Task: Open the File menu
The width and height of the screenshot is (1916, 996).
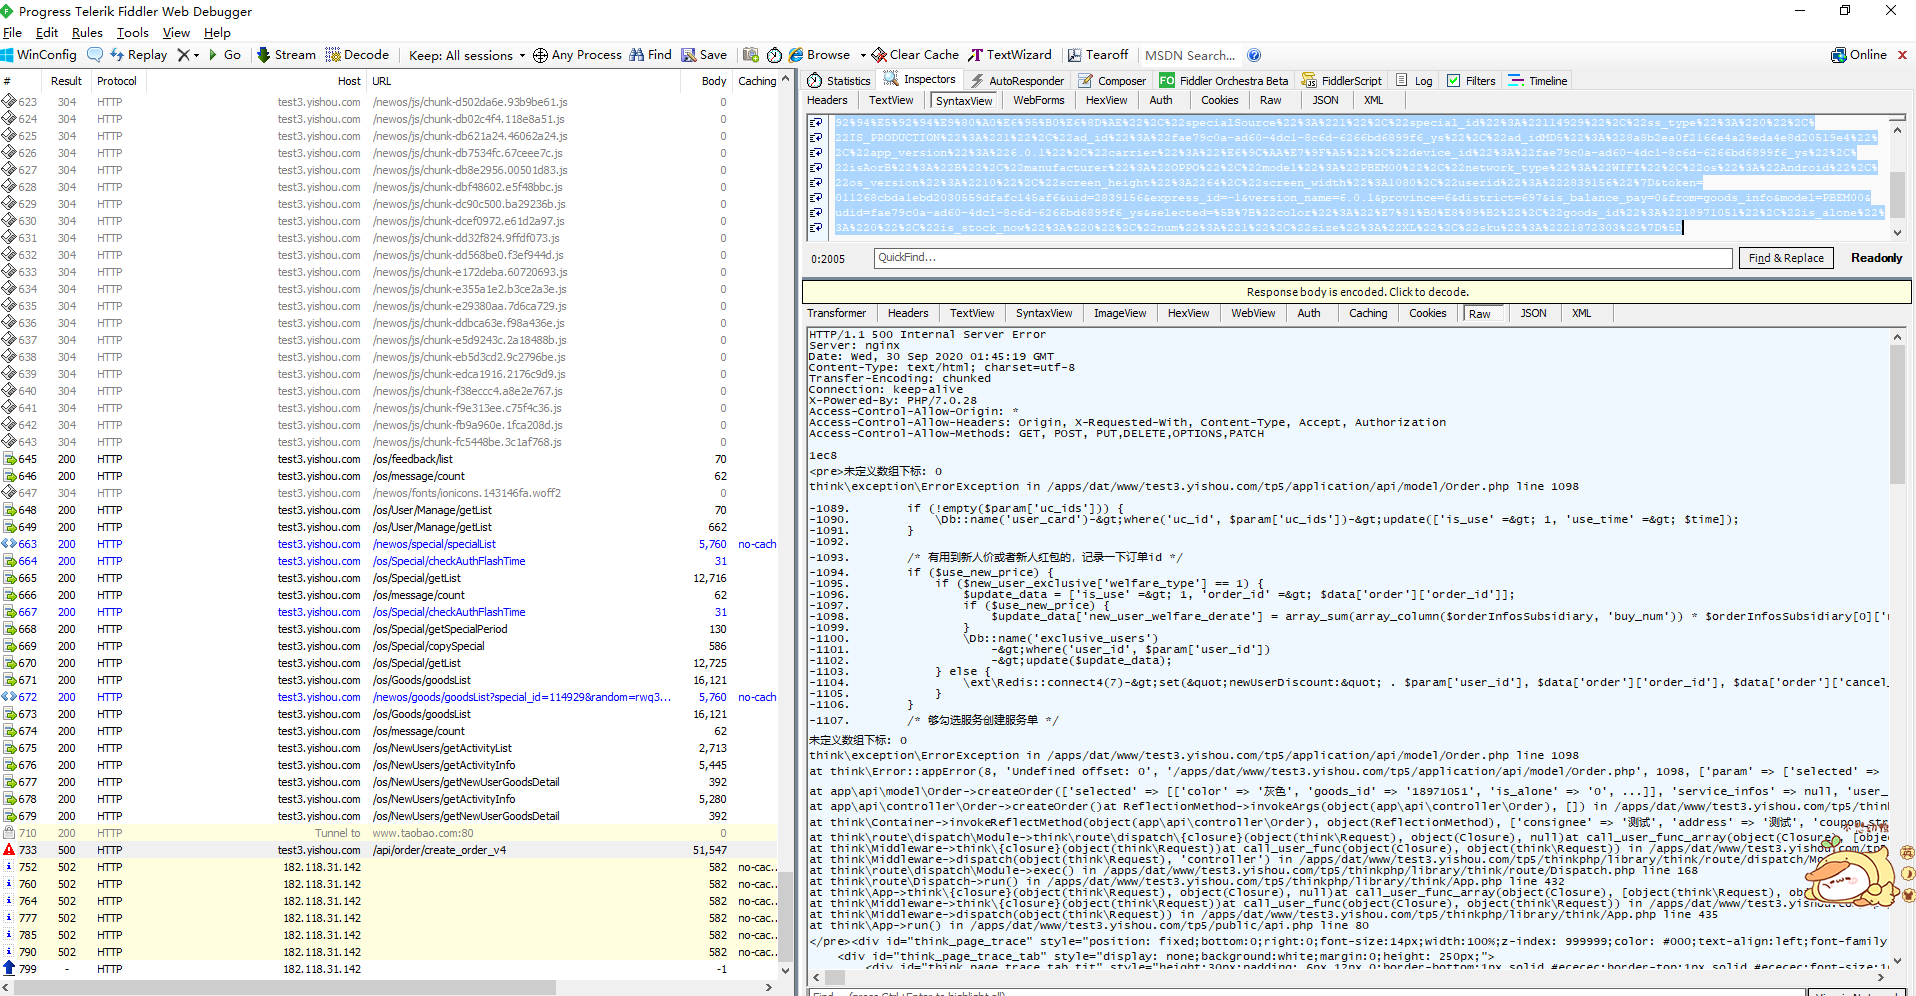Action: tap(12, 33)
